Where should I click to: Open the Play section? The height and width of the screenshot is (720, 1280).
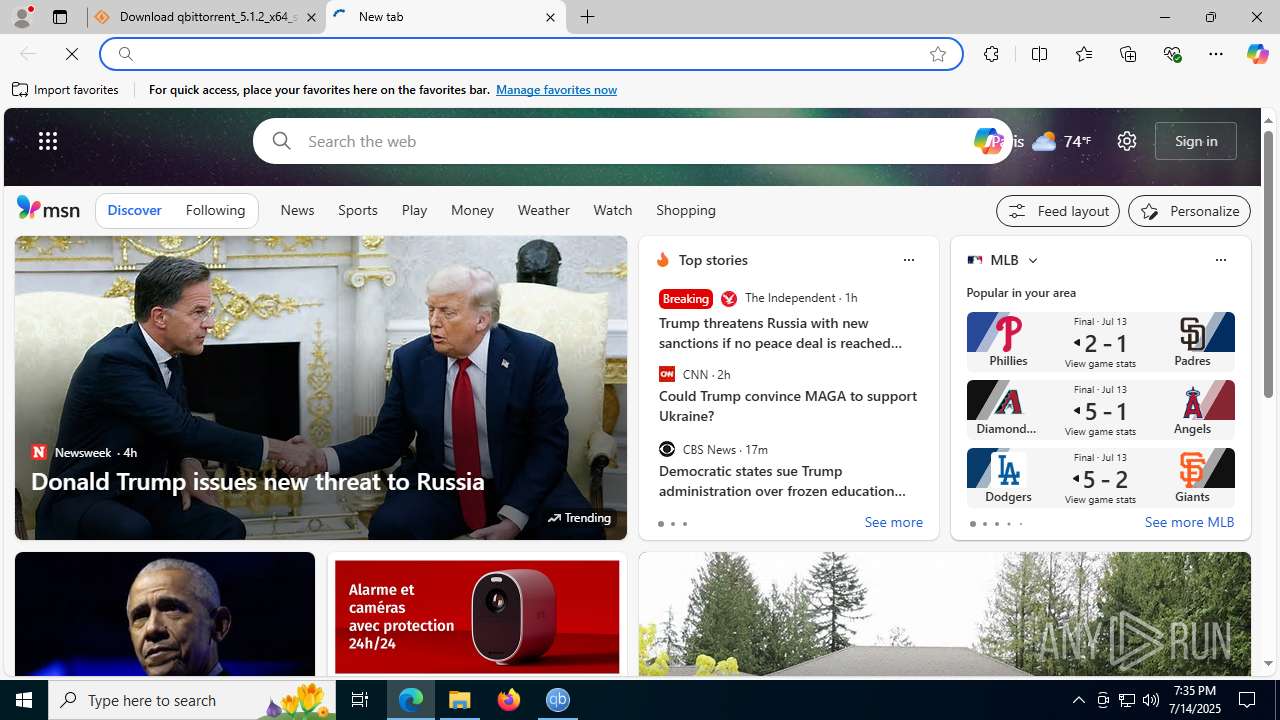[x=414, y=210]
